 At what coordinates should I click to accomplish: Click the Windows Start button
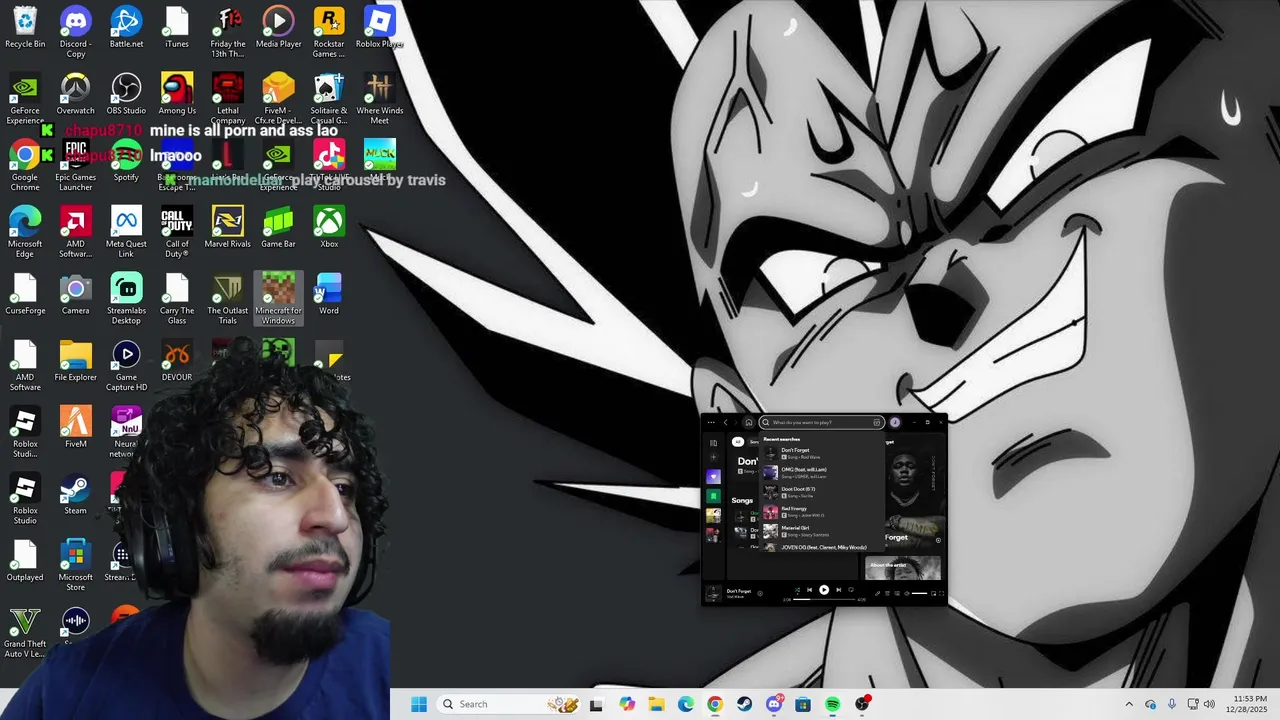tap(419, 704)
